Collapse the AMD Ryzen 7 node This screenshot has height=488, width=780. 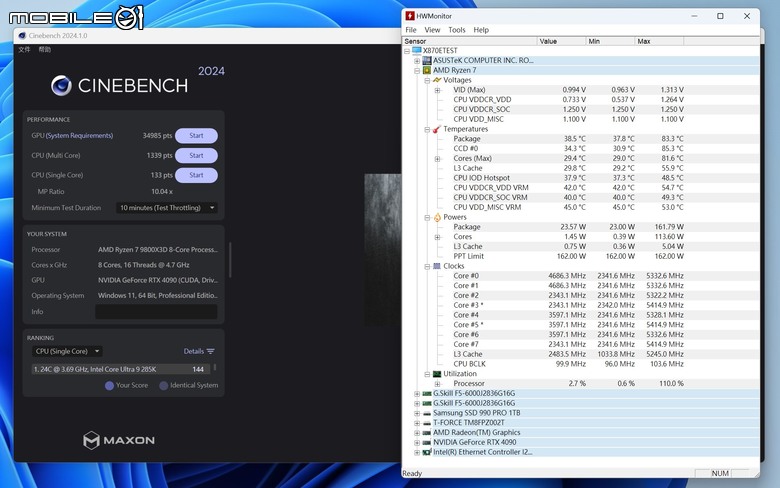(417, 71)
